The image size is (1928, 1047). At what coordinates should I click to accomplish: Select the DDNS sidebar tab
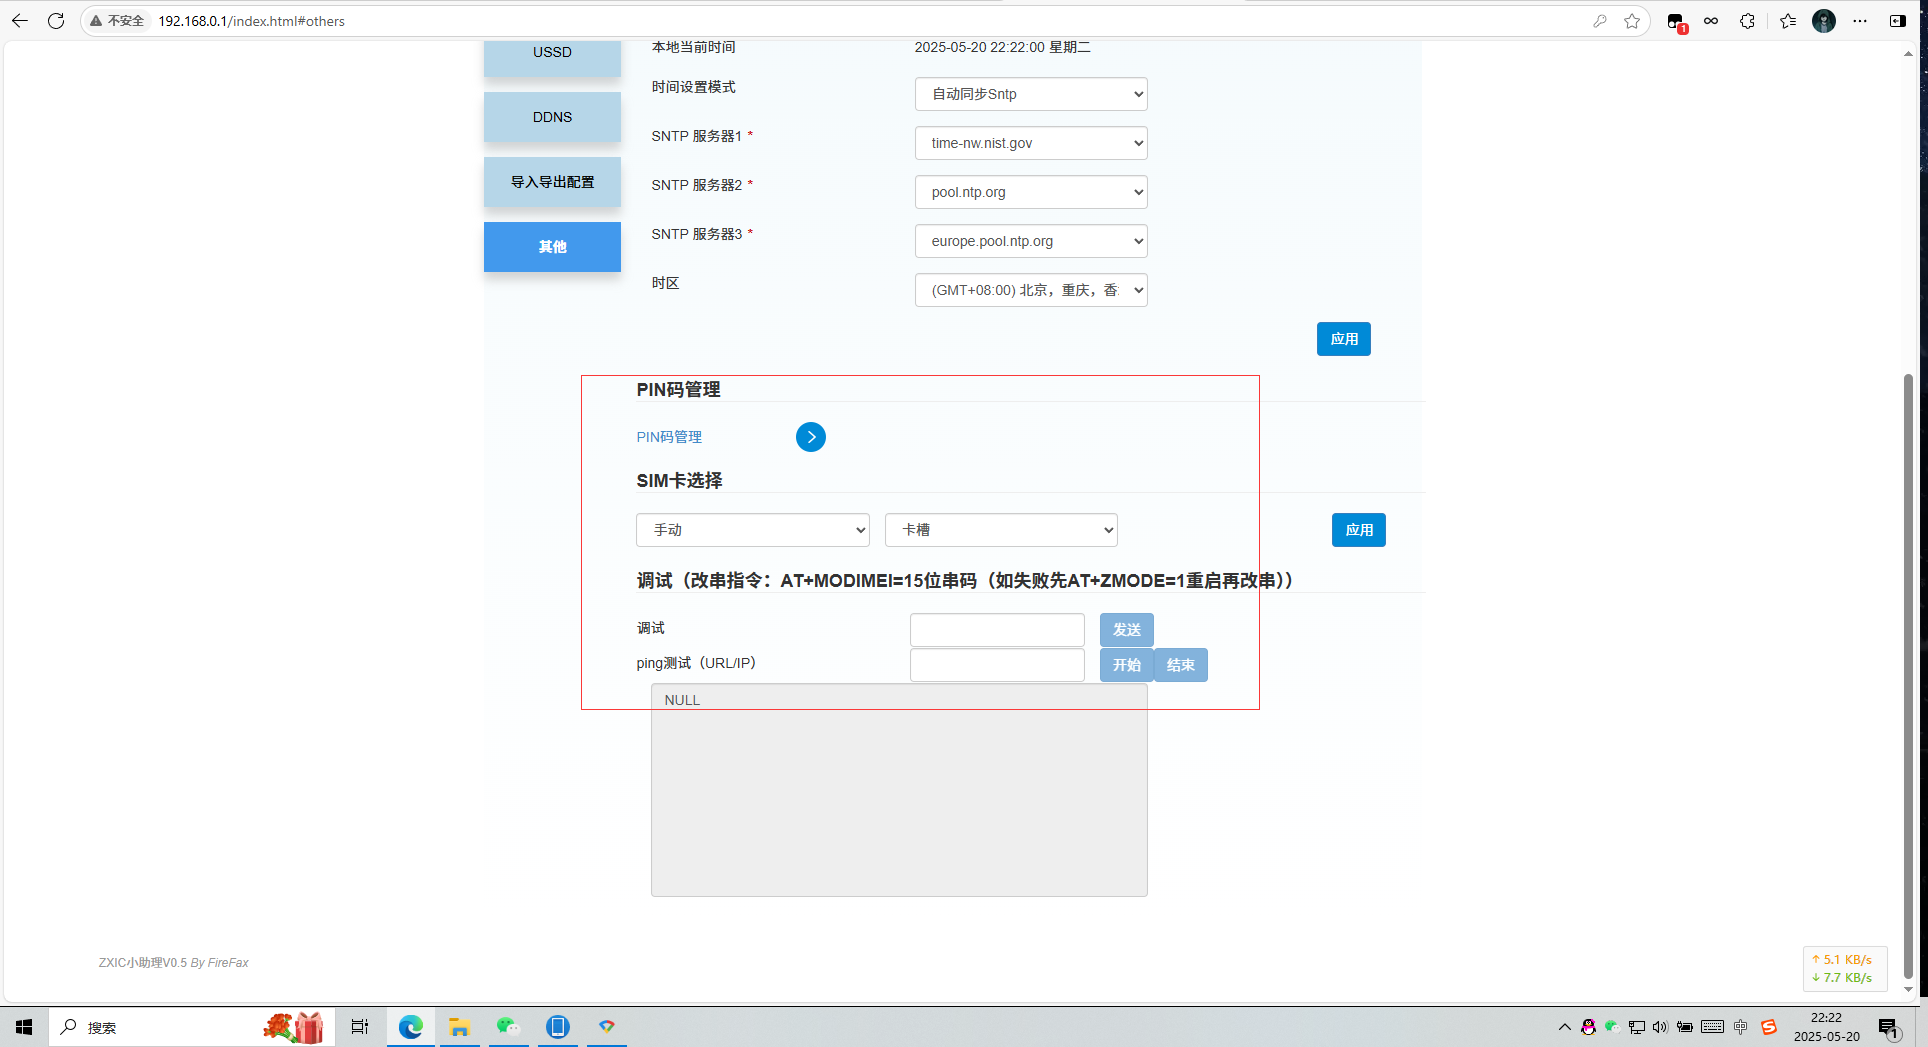(x=552, y=117)
